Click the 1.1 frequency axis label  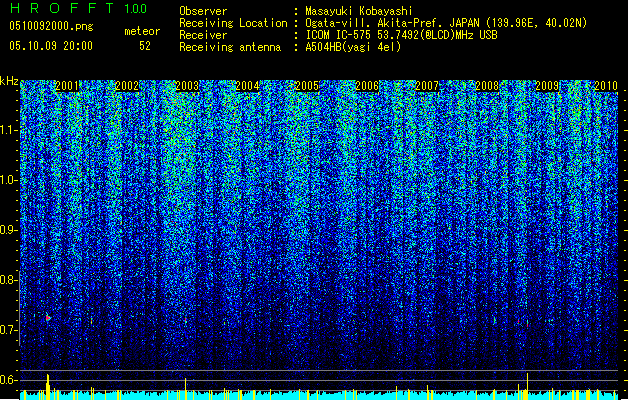[9, 130]
